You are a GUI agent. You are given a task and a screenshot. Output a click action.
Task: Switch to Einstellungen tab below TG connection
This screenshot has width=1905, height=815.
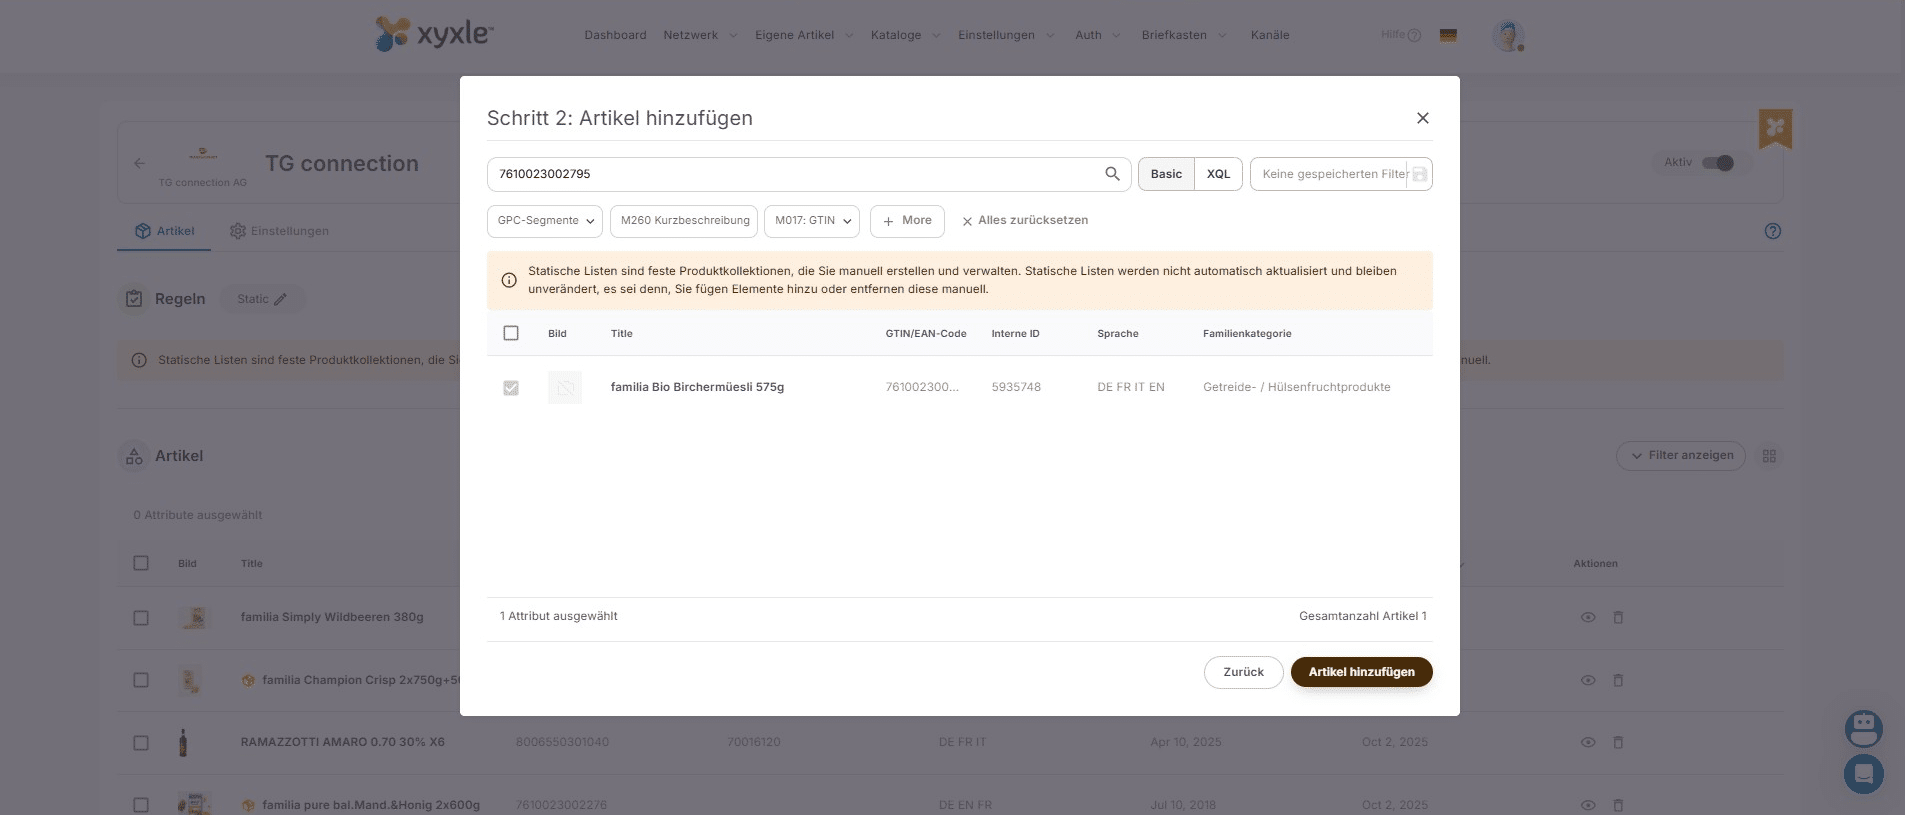[x=279, y=231]
